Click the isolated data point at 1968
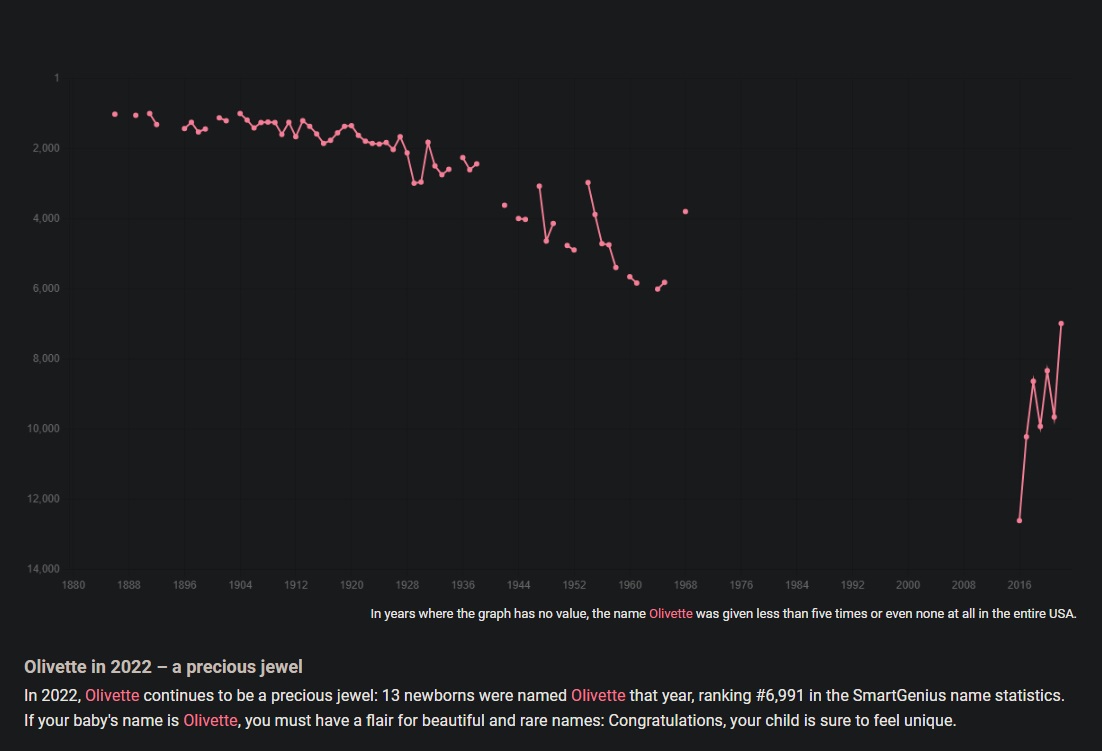This screenshot has height=751, width=1102. click(685, 212)
